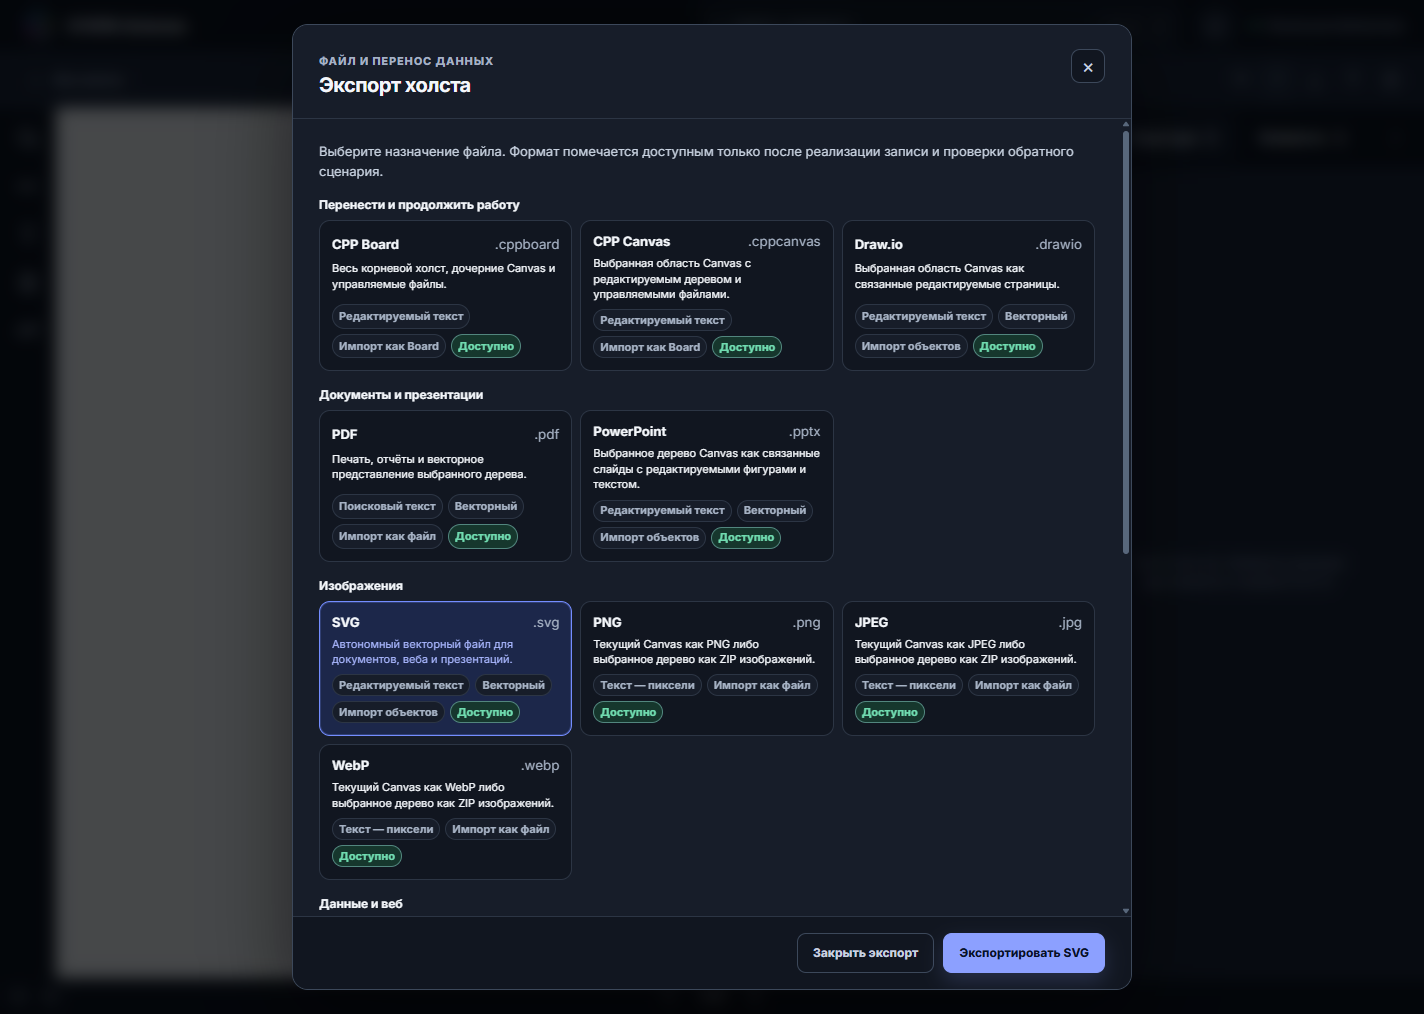Image resolution: width=1424 pixels, height=1014 pixels.
Task: Click the Доступно badge in the PNG card
Action: point(628,712)
